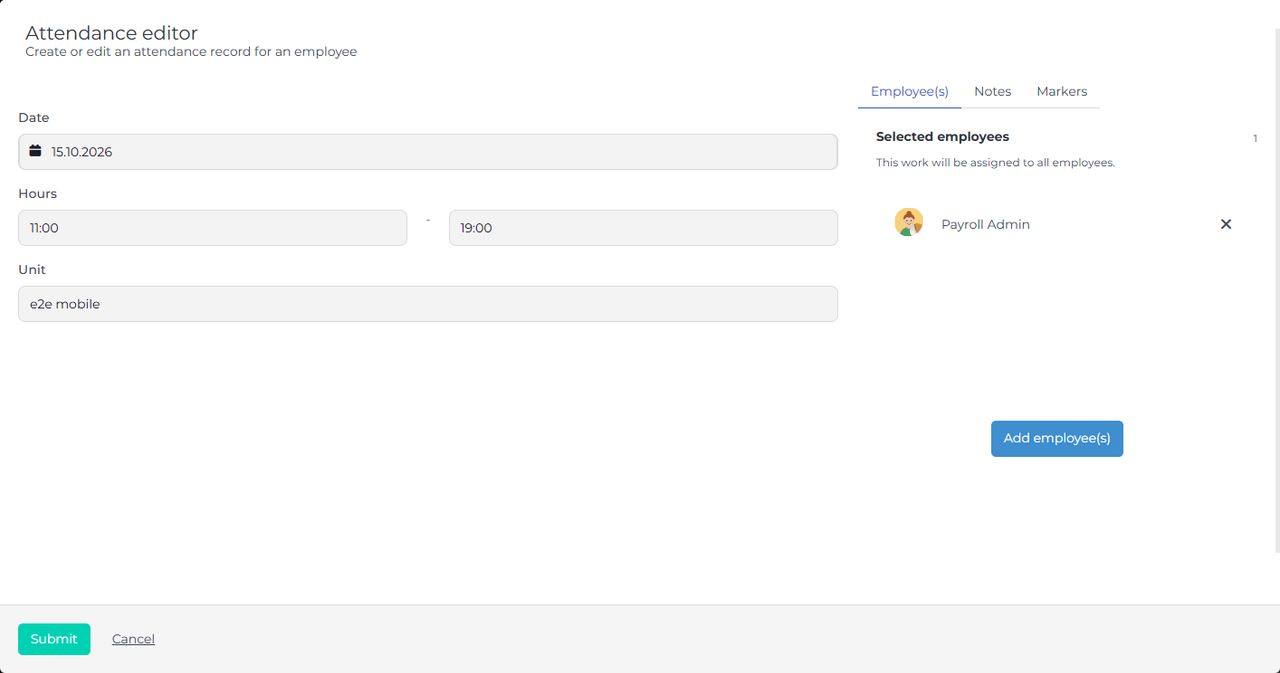1280x673 pixels.
Task: Edit the start hour field 11:00
Action: [213, 228]
